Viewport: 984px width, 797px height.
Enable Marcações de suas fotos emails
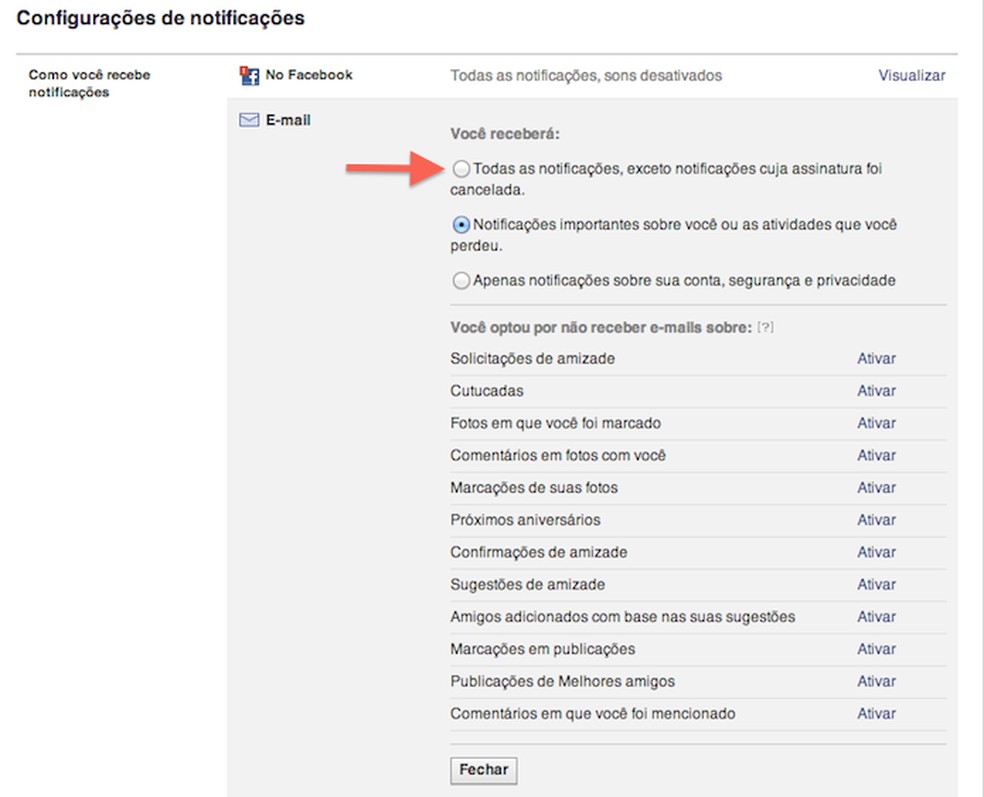876,487
